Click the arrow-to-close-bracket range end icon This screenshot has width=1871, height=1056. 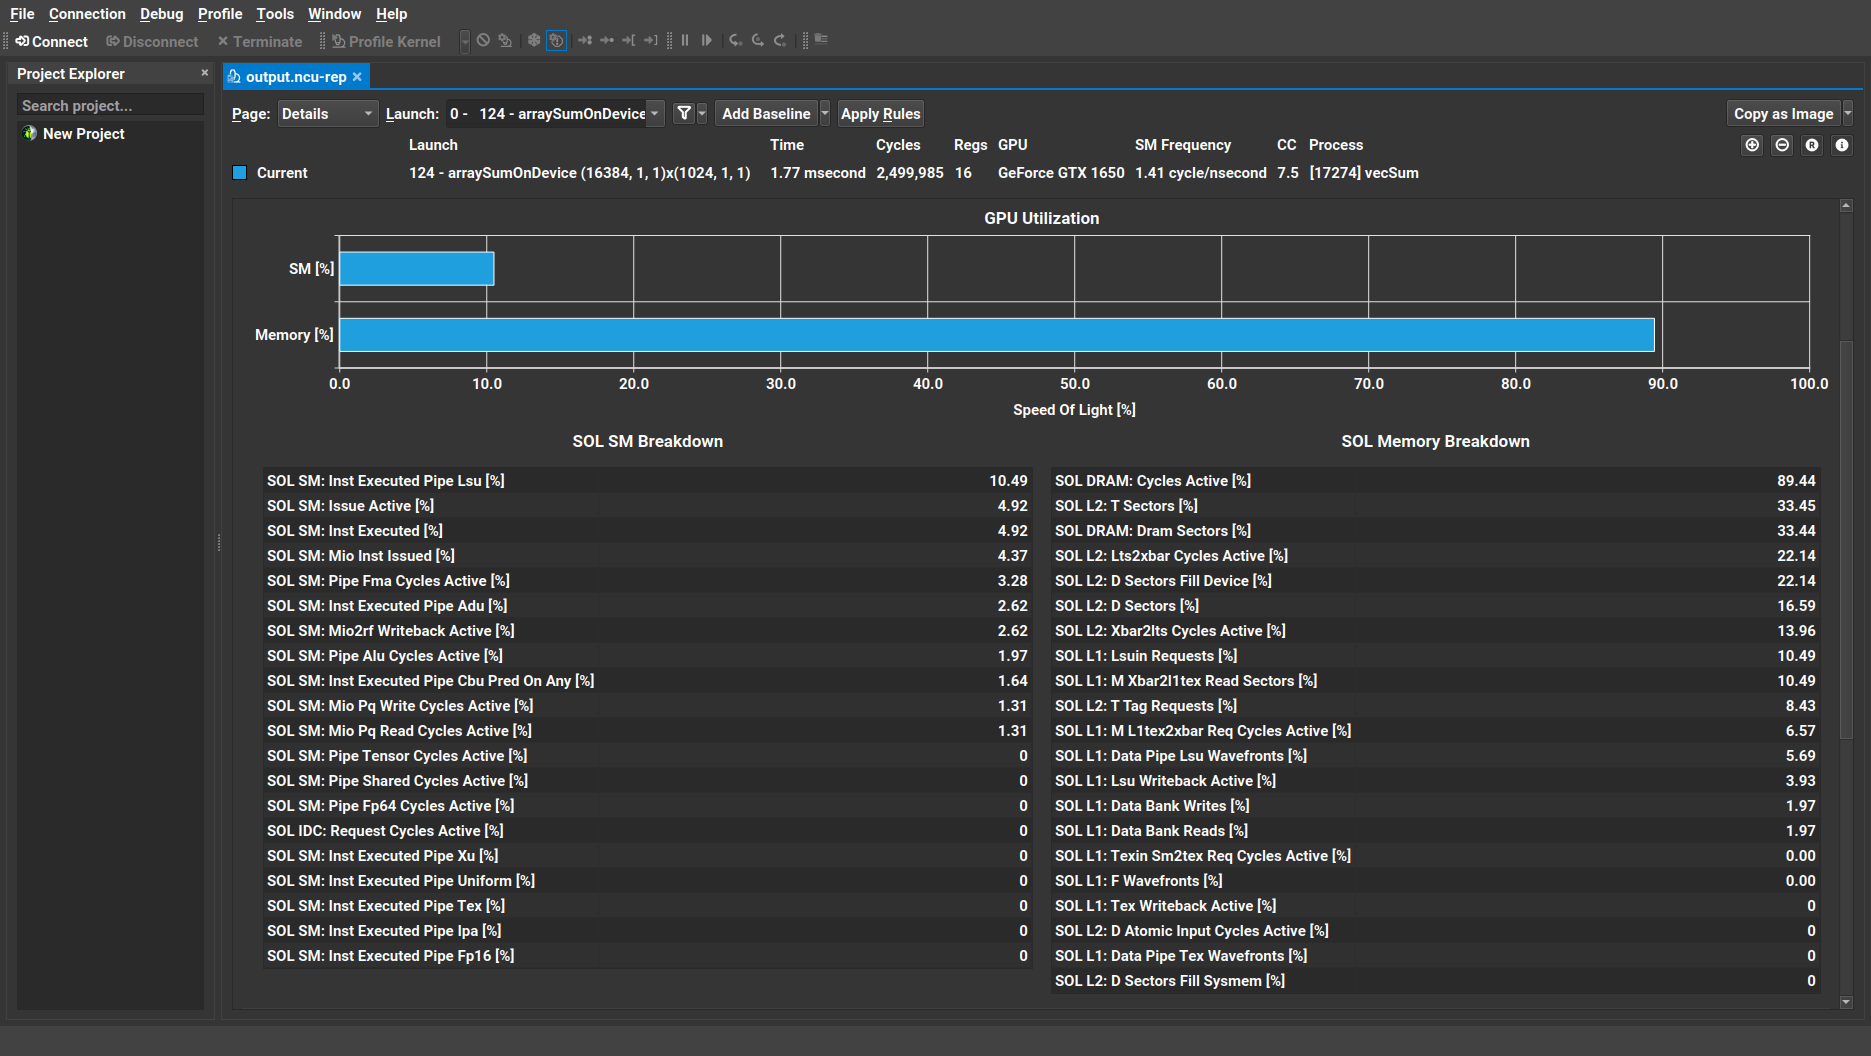point(651,40)
